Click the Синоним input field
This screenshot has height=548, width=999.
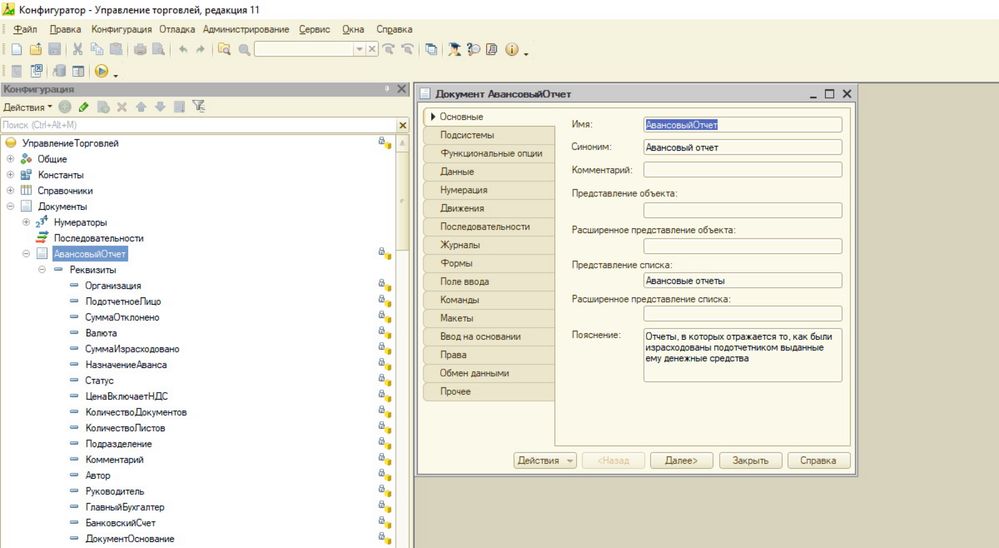(x=743, y=147)
